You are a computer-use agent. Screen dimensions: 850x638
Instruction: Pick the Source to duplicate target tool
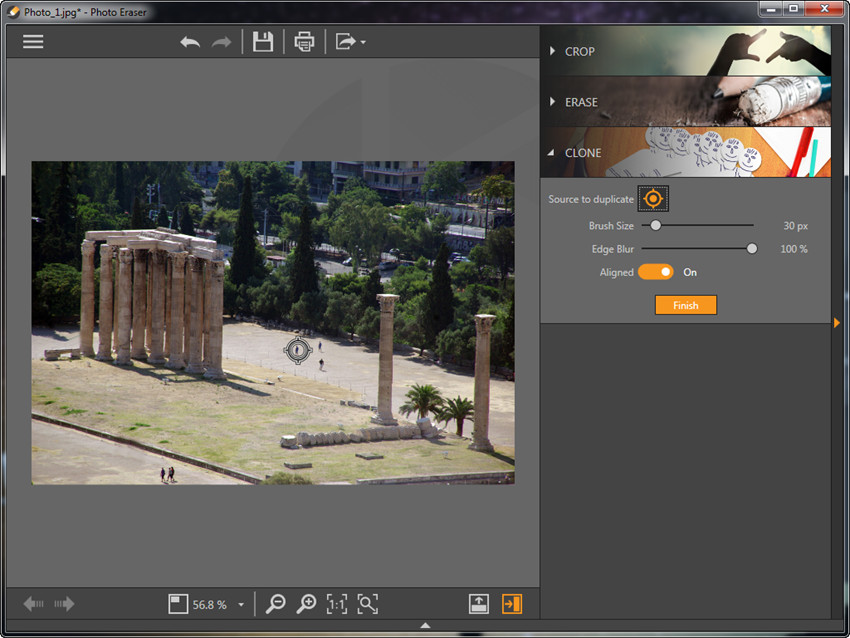click(x=653, y=199)
